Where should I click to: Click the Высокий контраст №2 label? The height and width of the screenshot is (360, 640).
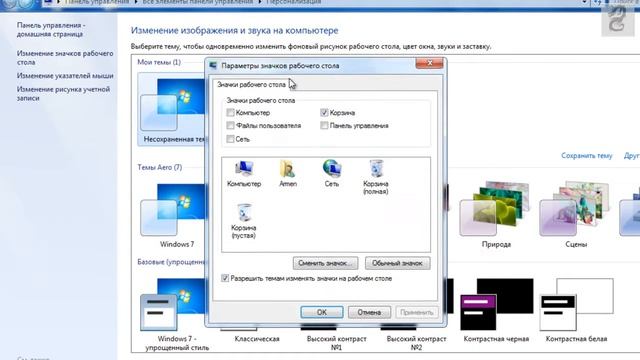pyautogui.click(x=416, y=343)
